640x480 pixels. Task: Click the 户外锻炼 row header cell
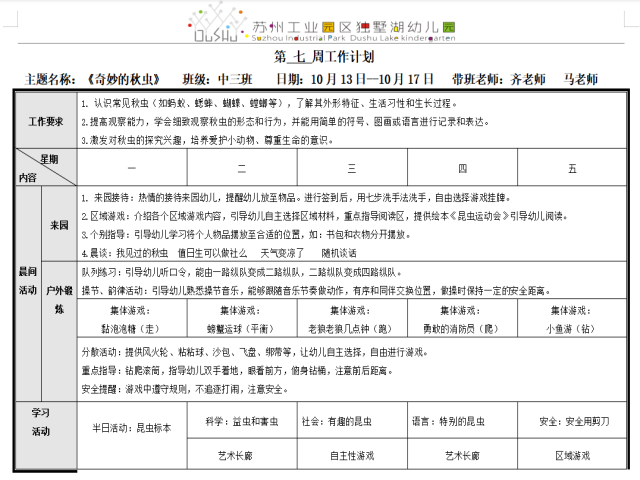pos(58,300)
